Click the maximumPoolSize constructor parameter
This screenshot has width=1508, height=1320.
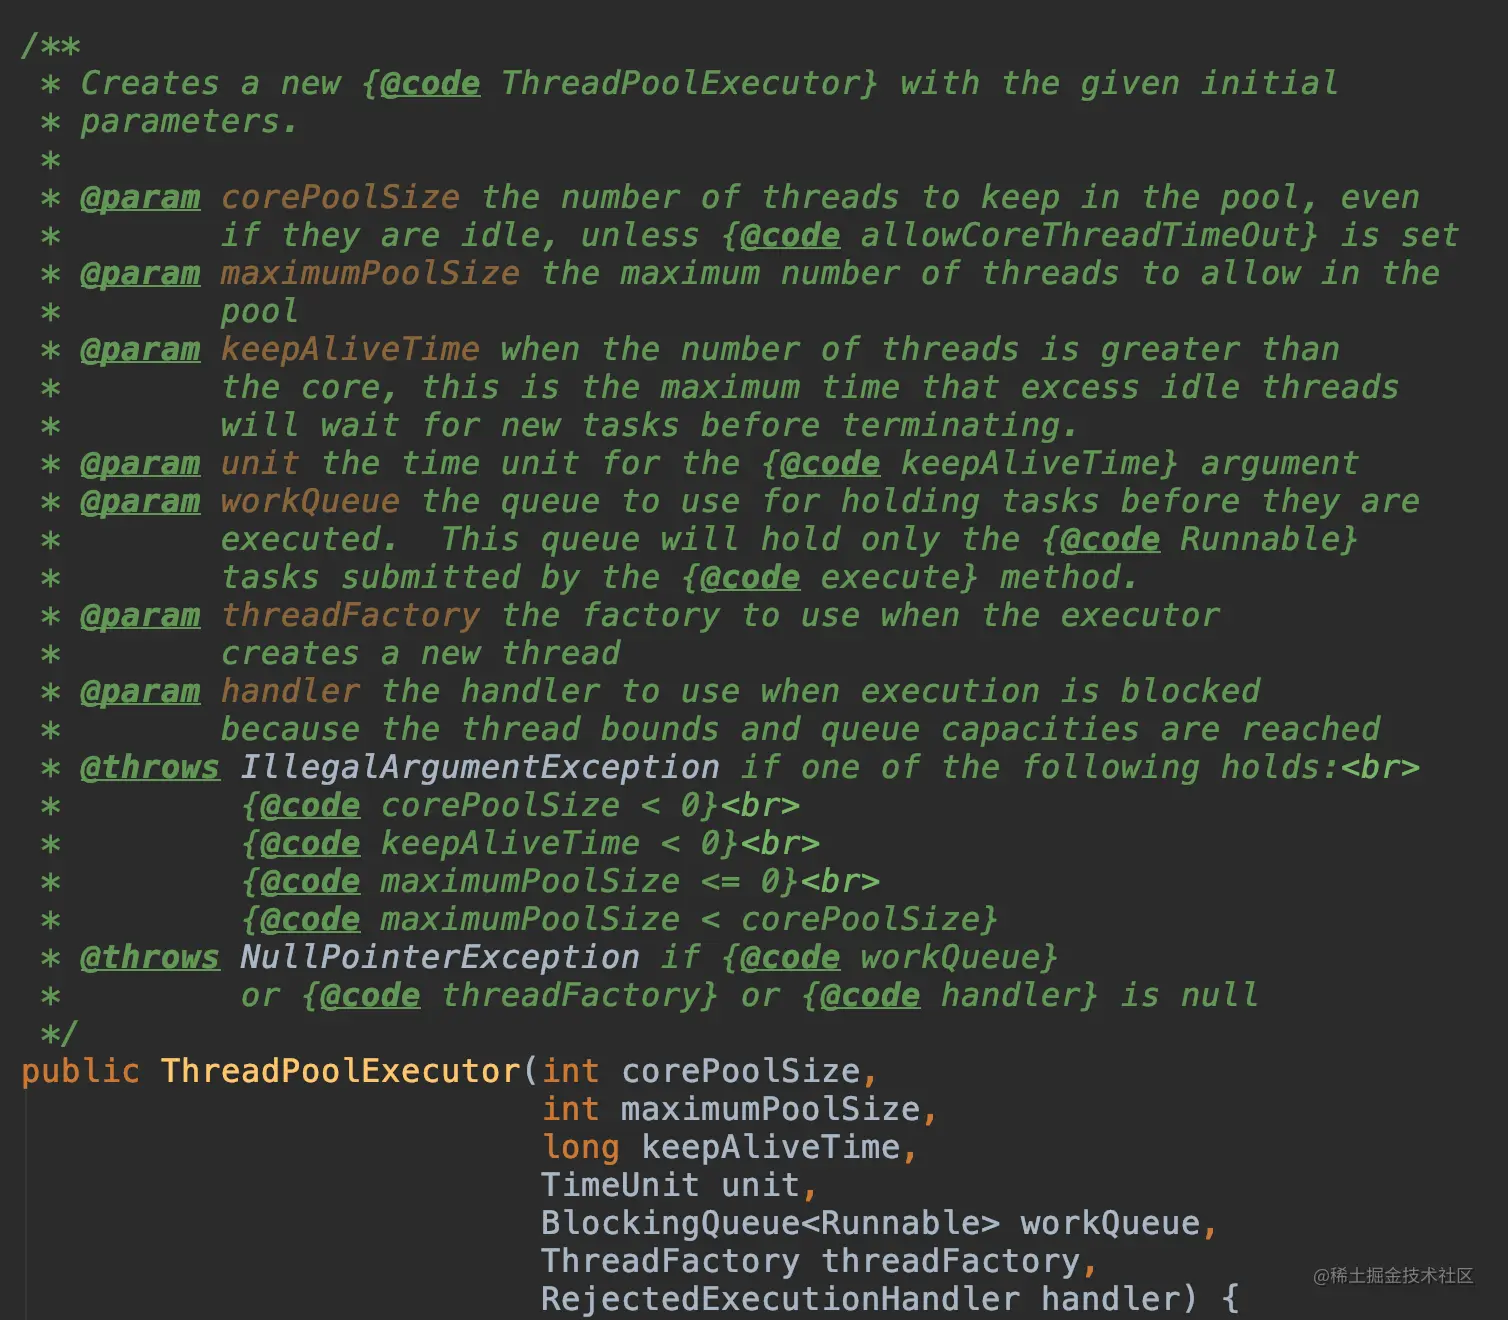point(770,1109)
